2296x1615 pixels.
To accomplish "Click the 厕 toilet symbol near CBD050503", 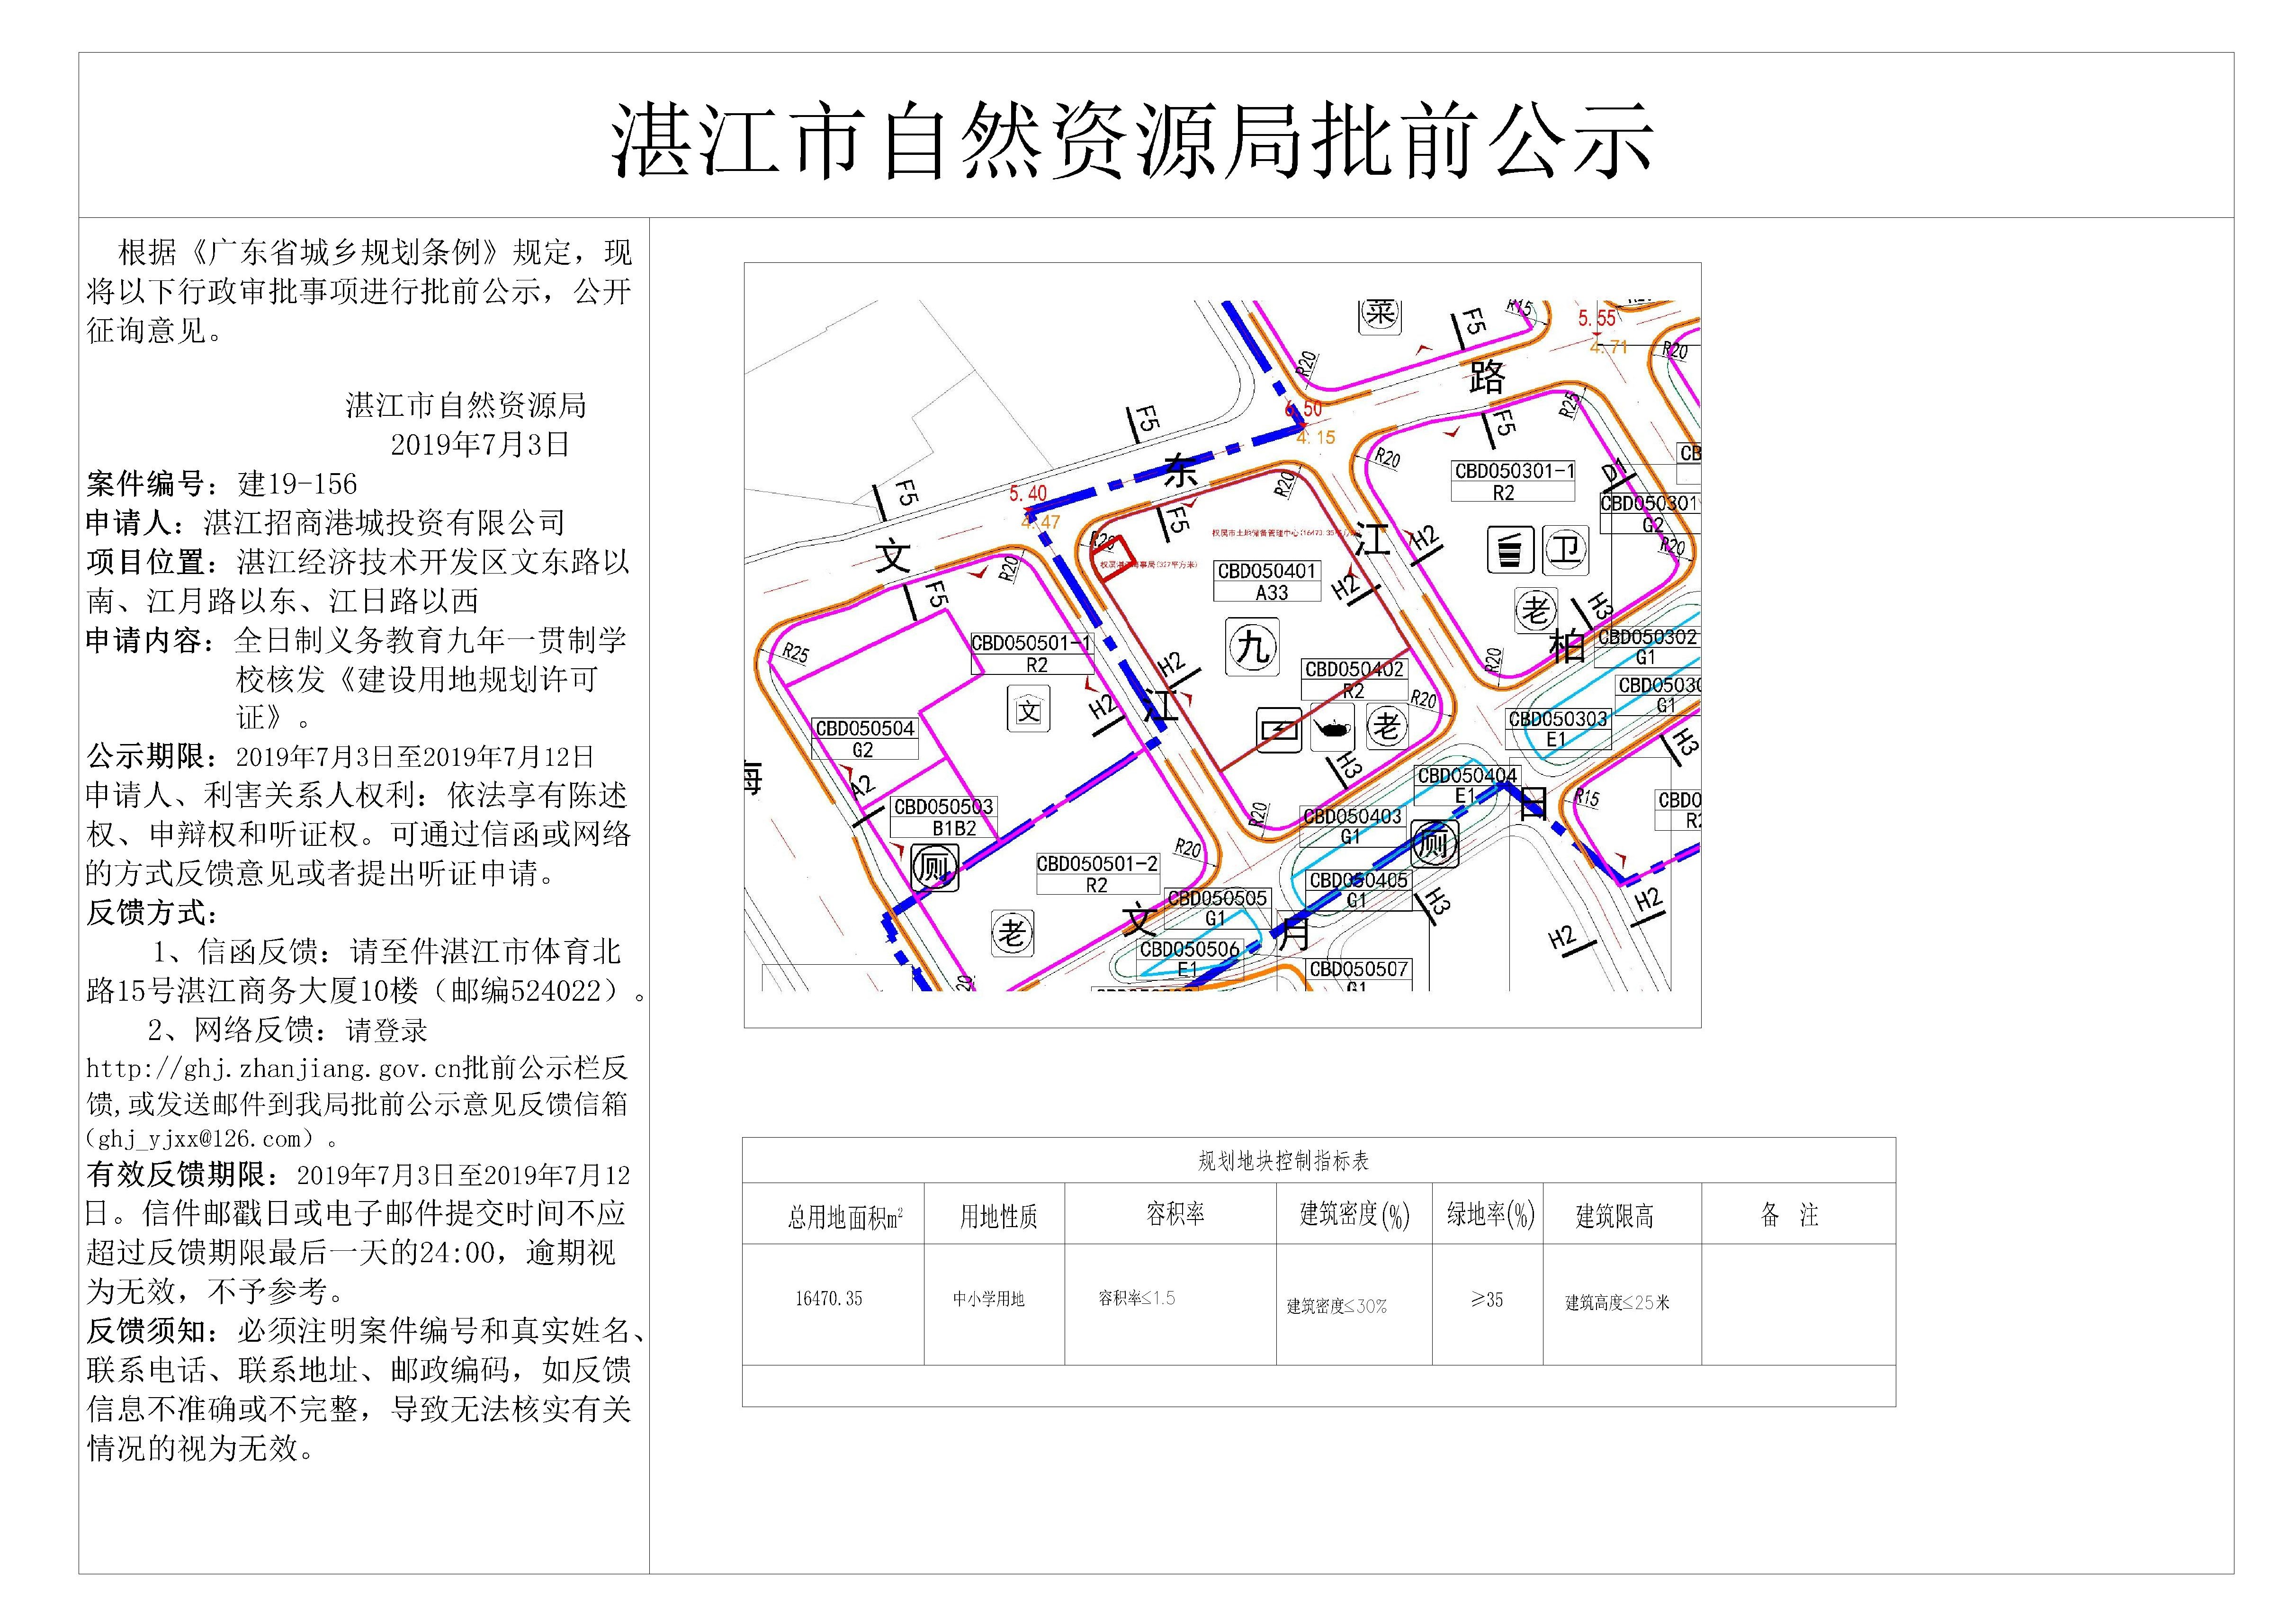I will click(935, 867).
